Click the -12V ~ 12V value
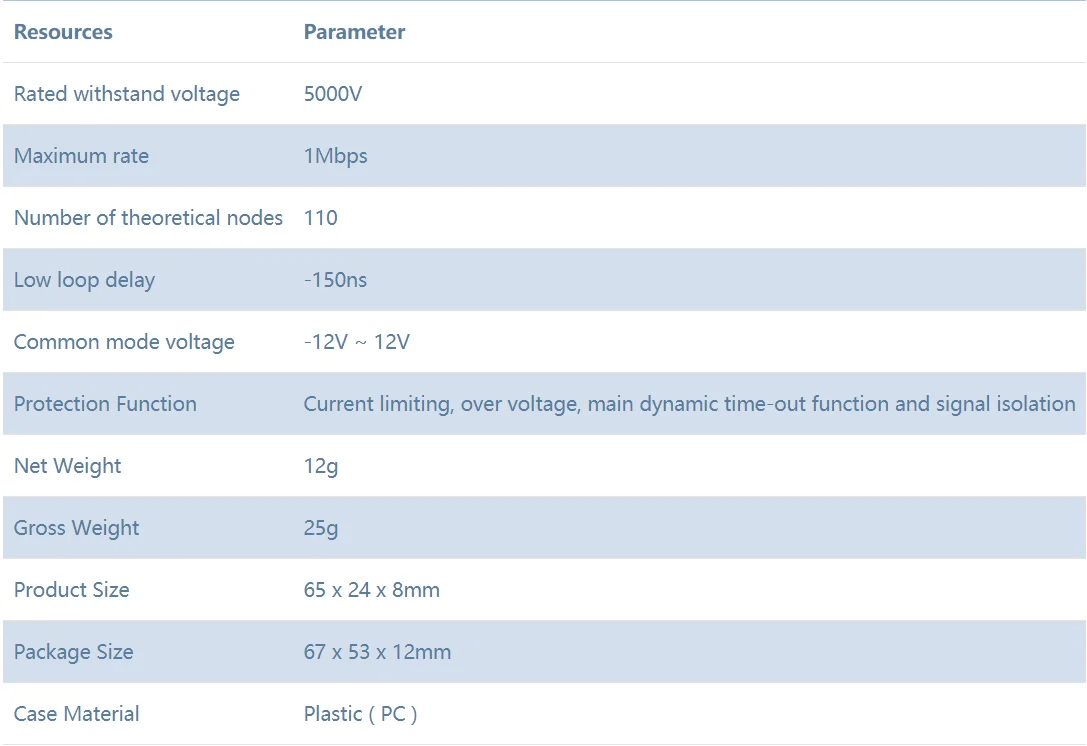The width and height of the screenshot is (1087, 746). tap(356, 342)
